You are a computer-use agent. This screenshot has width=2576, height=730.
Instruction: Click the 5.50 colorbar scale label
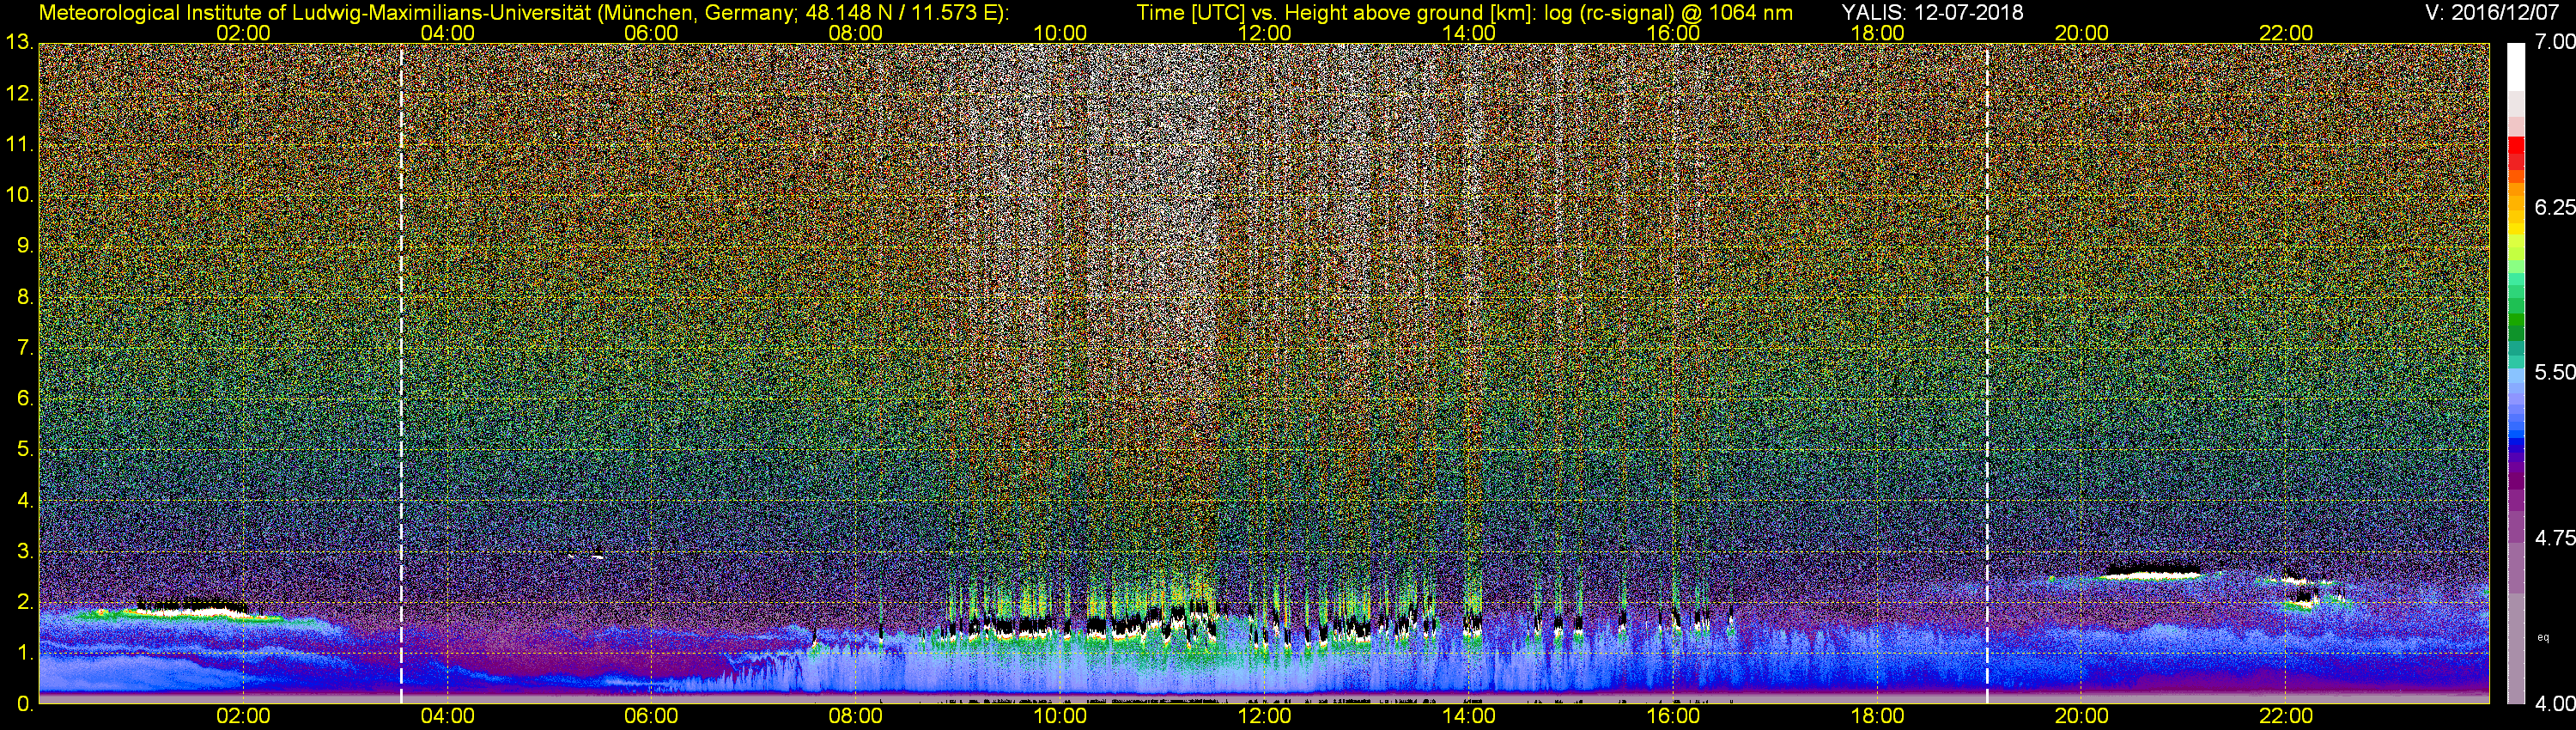click(2554, 372)
